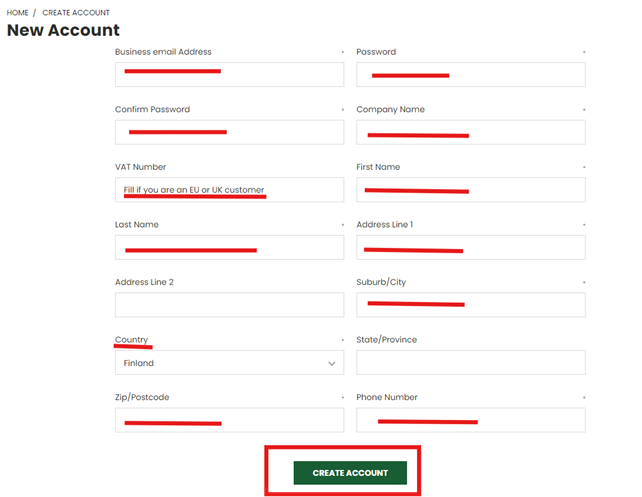Image resolution: width=642 pixels, height=497 pixels.
Task: Focus the Business email Address field
Action: coord(229,74)
